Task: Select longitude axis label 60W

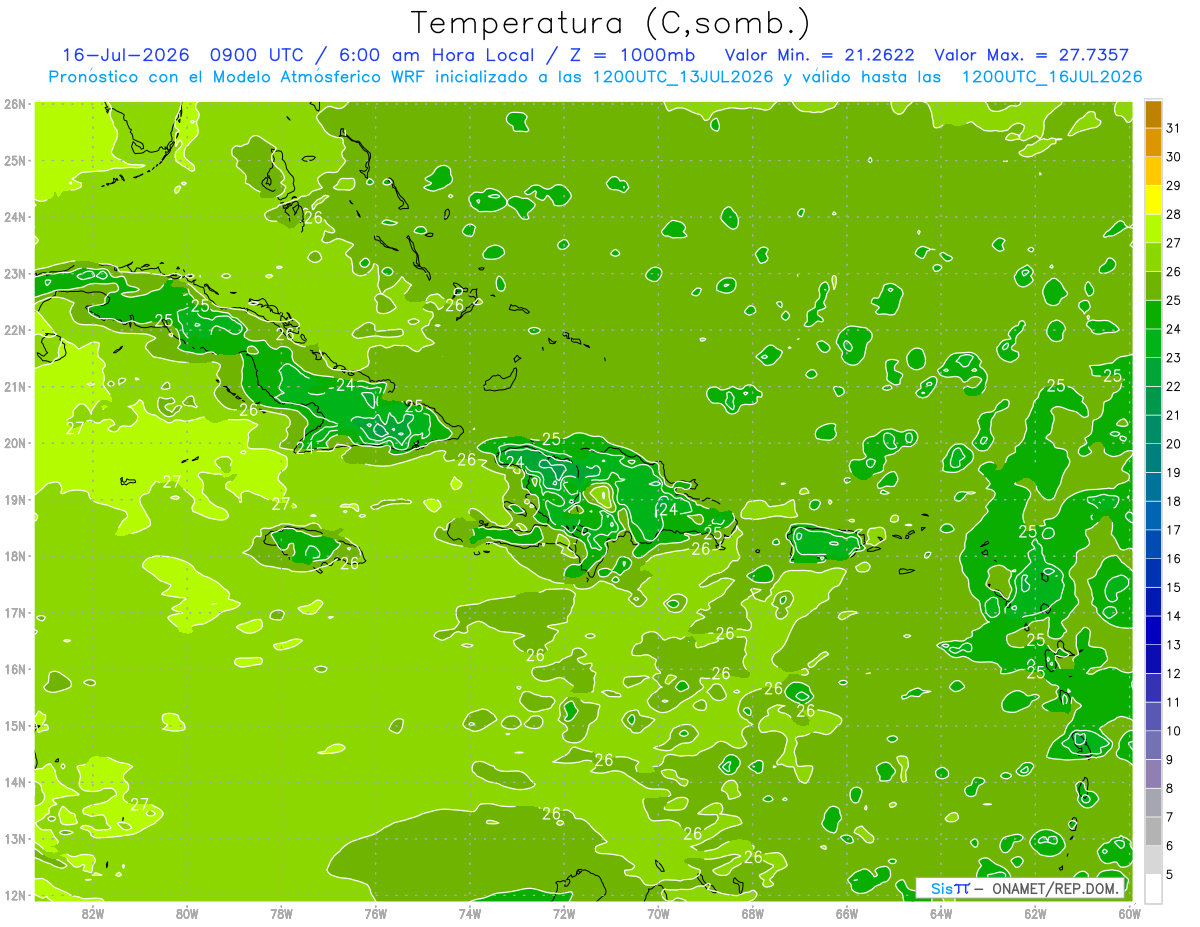Action: click(x=1129, y=914)
